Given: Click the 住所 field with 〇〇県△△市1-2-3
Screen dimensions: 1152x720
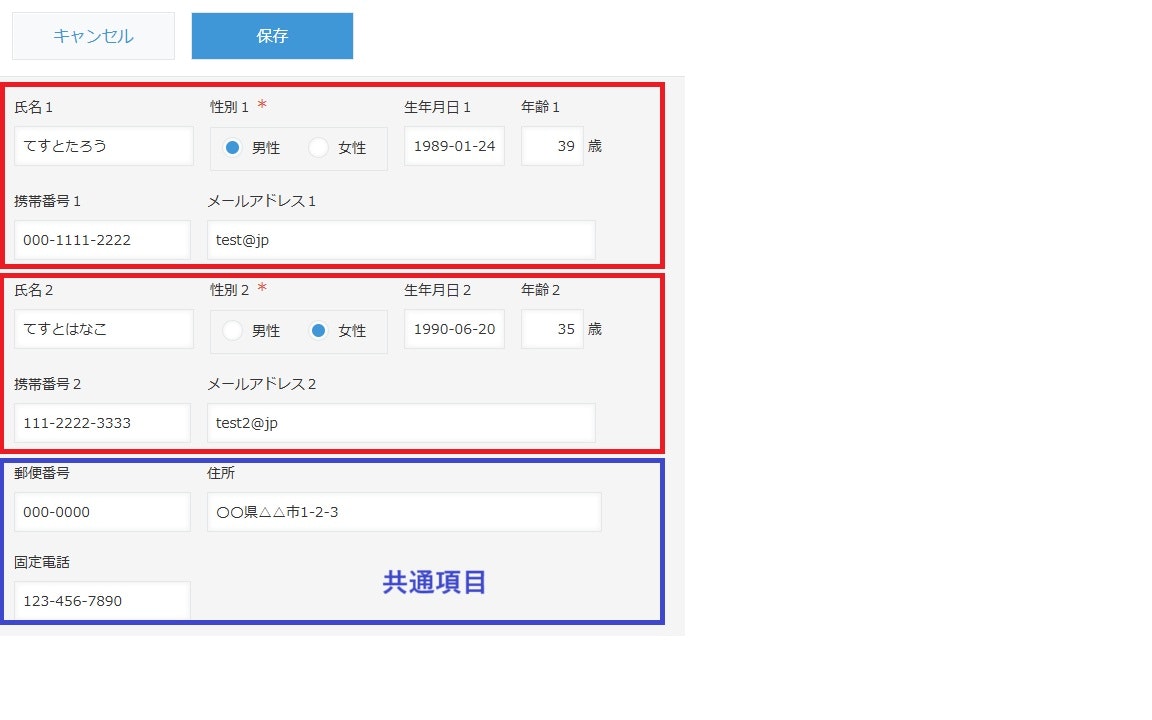Looking at the screenshot, I should point(404,512).
